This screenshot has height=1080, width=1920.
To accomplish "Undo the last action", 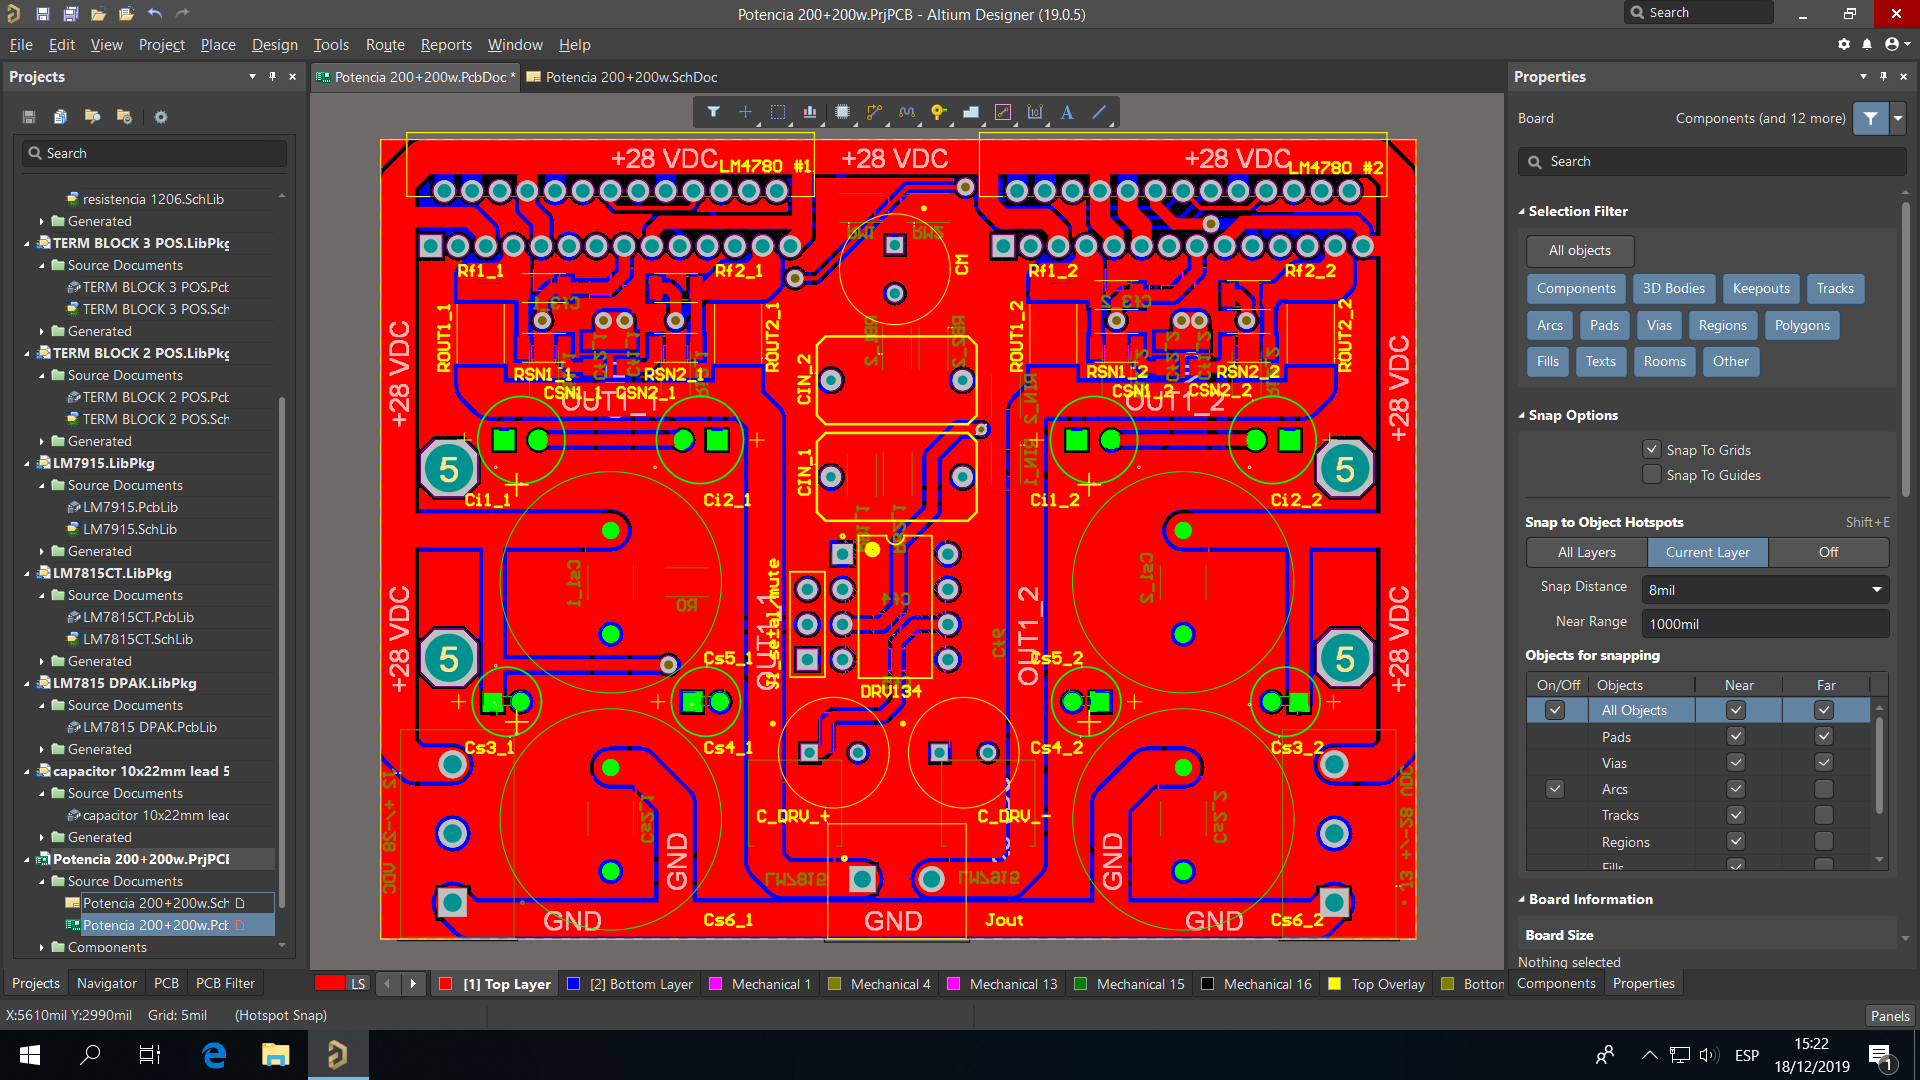I will coord(154,14).
